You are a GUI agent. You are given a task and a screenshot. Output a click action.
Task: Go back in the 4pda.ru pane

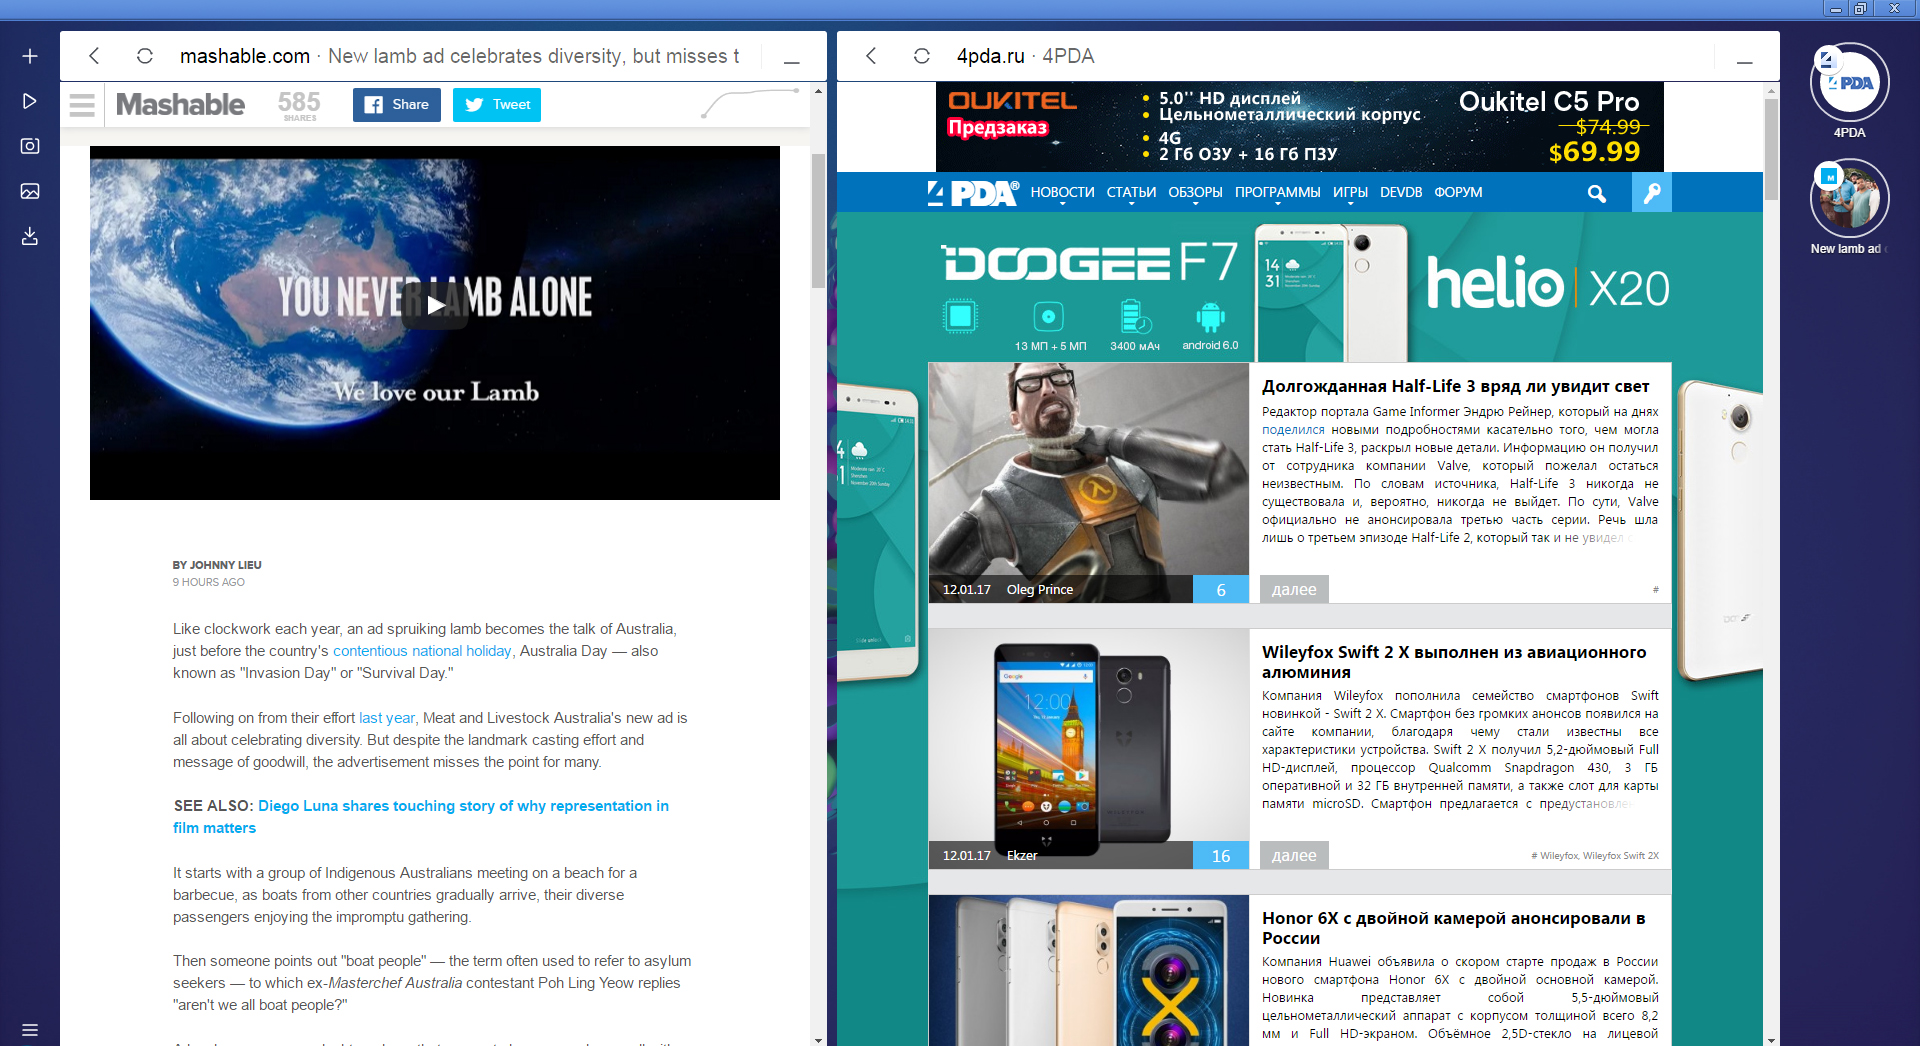(x=871, y=56)
